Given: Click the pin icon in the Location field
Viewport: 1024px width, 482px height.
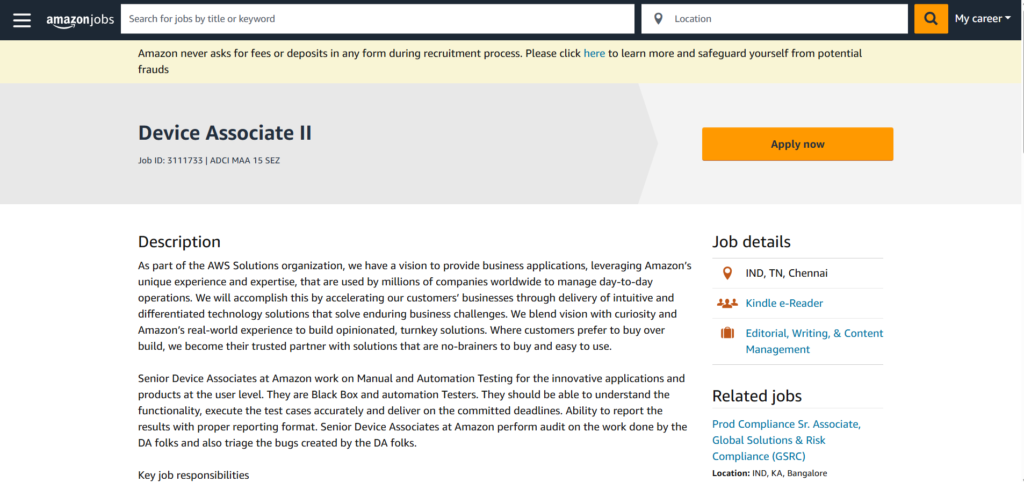Looking at the screenshot, I should (x=658, y=19).
